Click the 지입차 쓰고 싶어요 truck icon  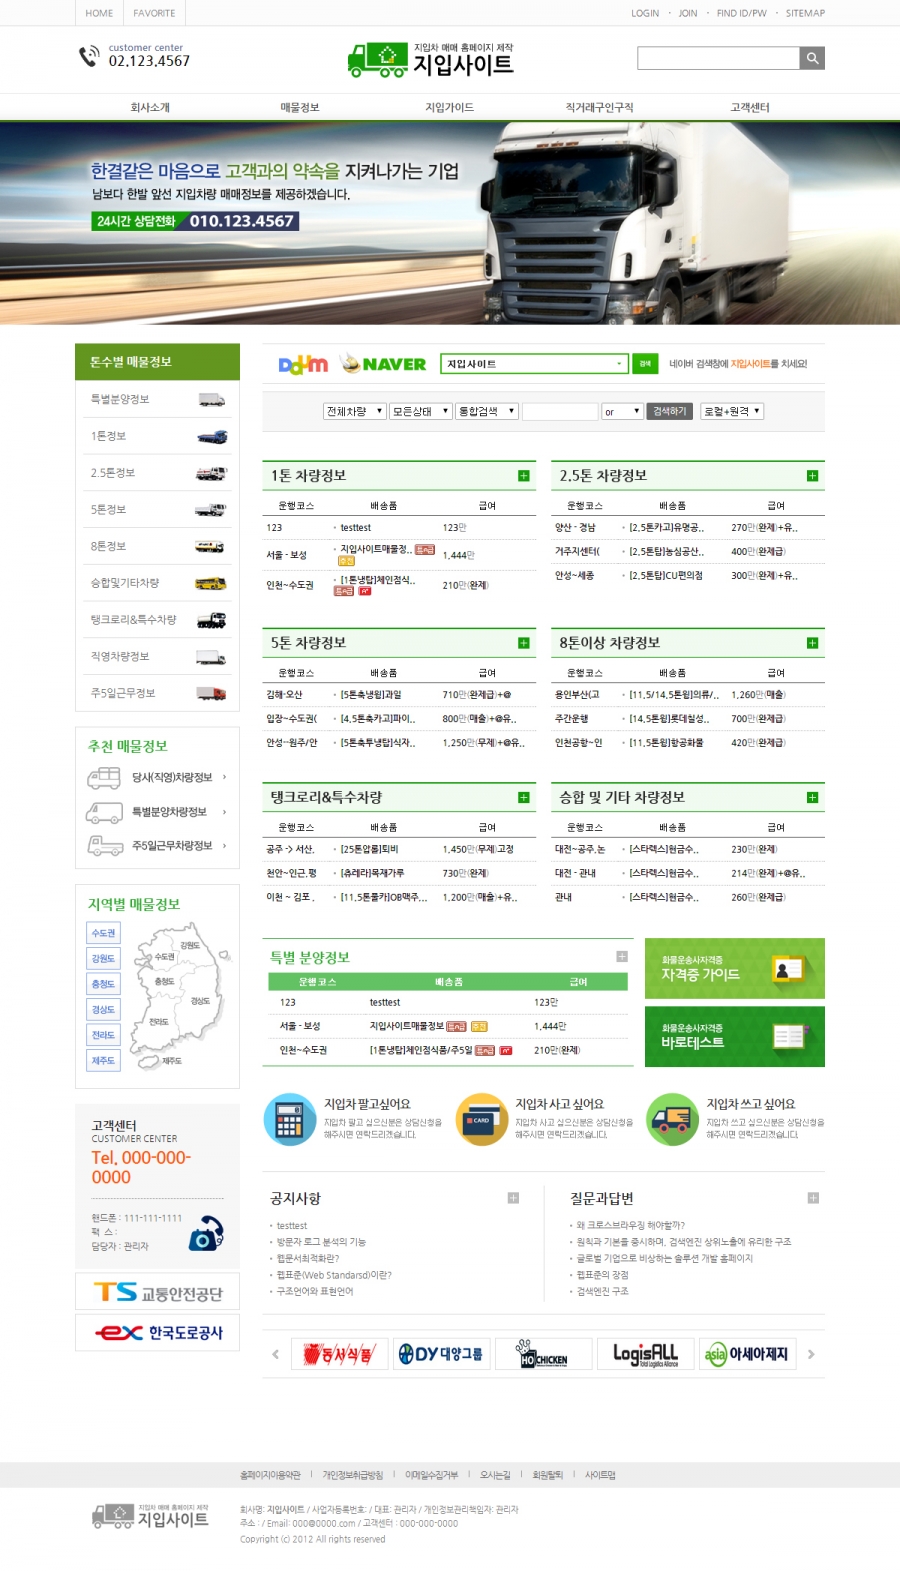(672, 1119)
